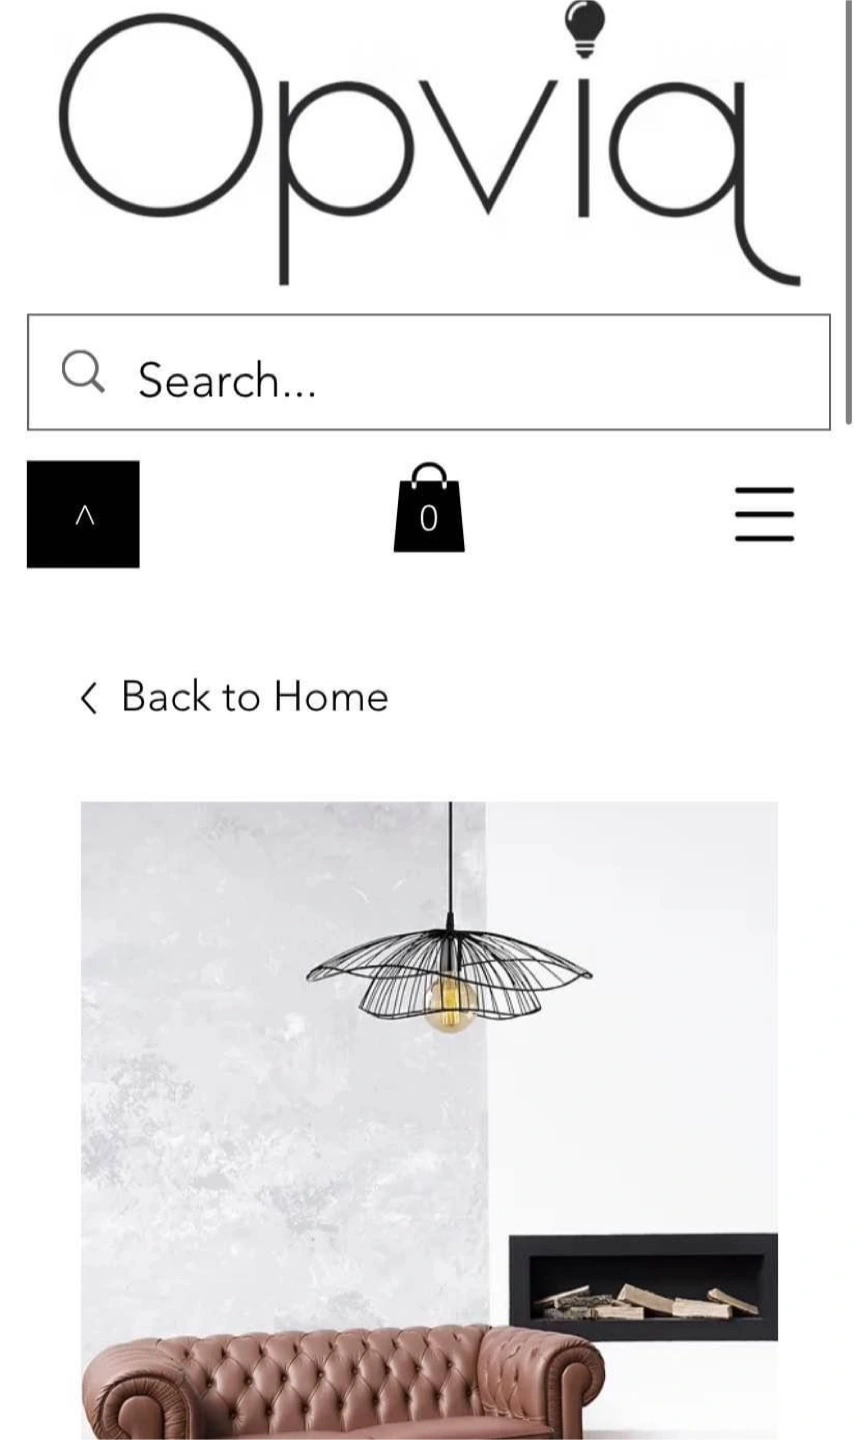This screenshot has height=1440, width=858.
Task: Open the pendant lamp product image
Action: coord(429,1120)
